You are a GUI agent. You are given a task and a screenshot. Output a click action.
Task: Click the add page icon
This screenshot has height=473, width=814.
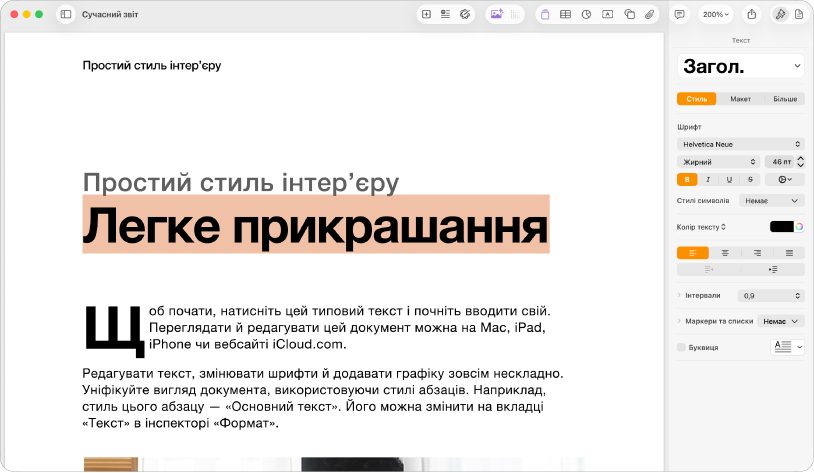pos(426,15)
